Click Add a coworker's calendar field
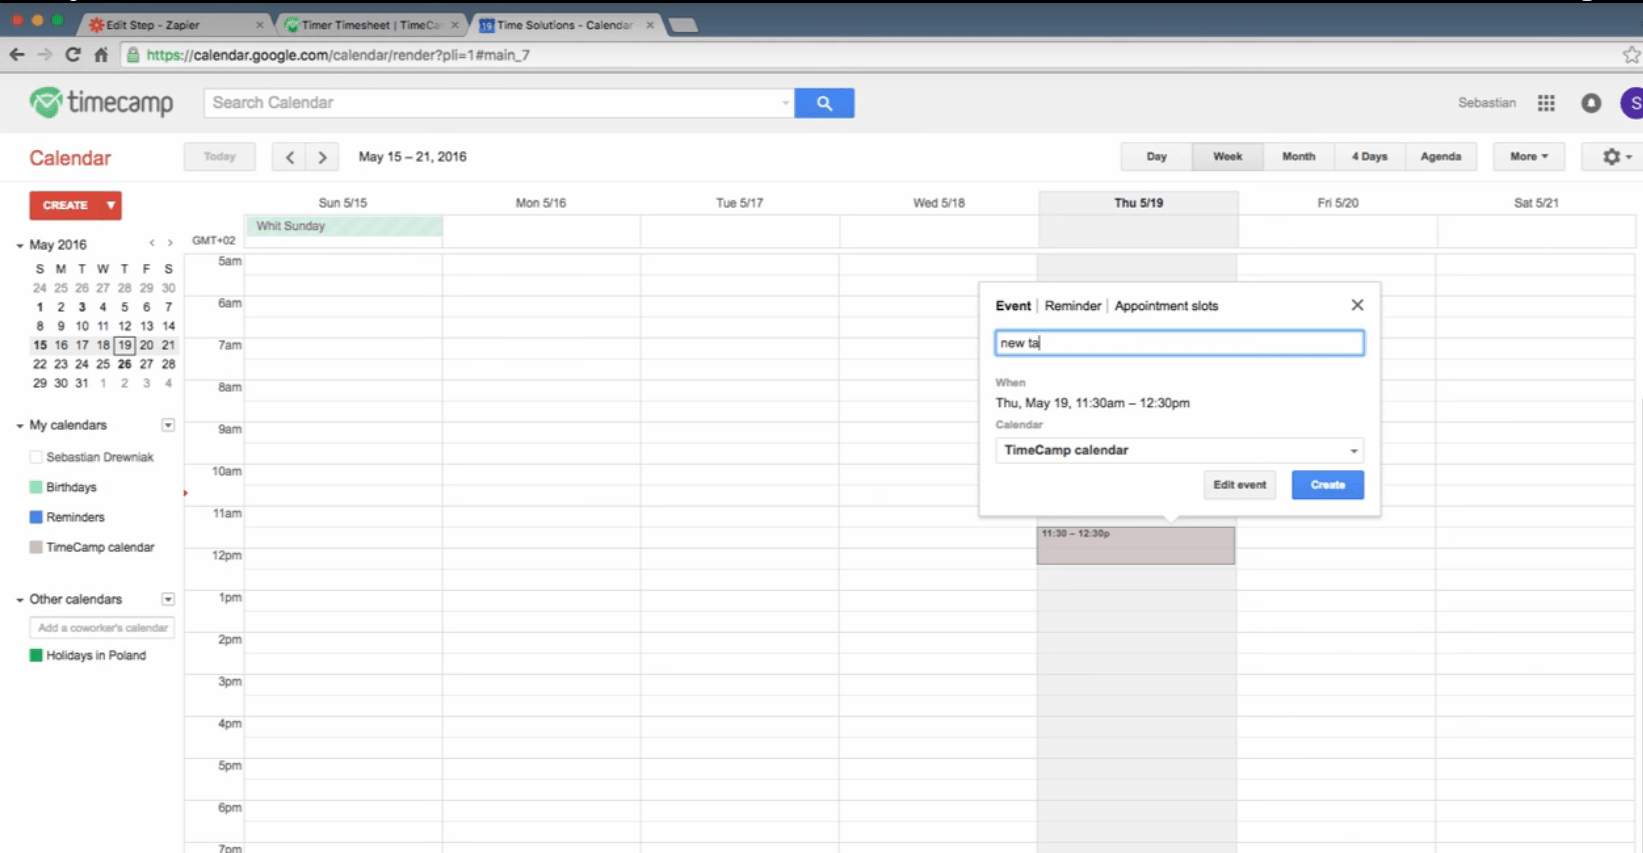Image resolution: width=1643 pixels, height=853 pixels. pyautogui.click(x=102, y=628)
